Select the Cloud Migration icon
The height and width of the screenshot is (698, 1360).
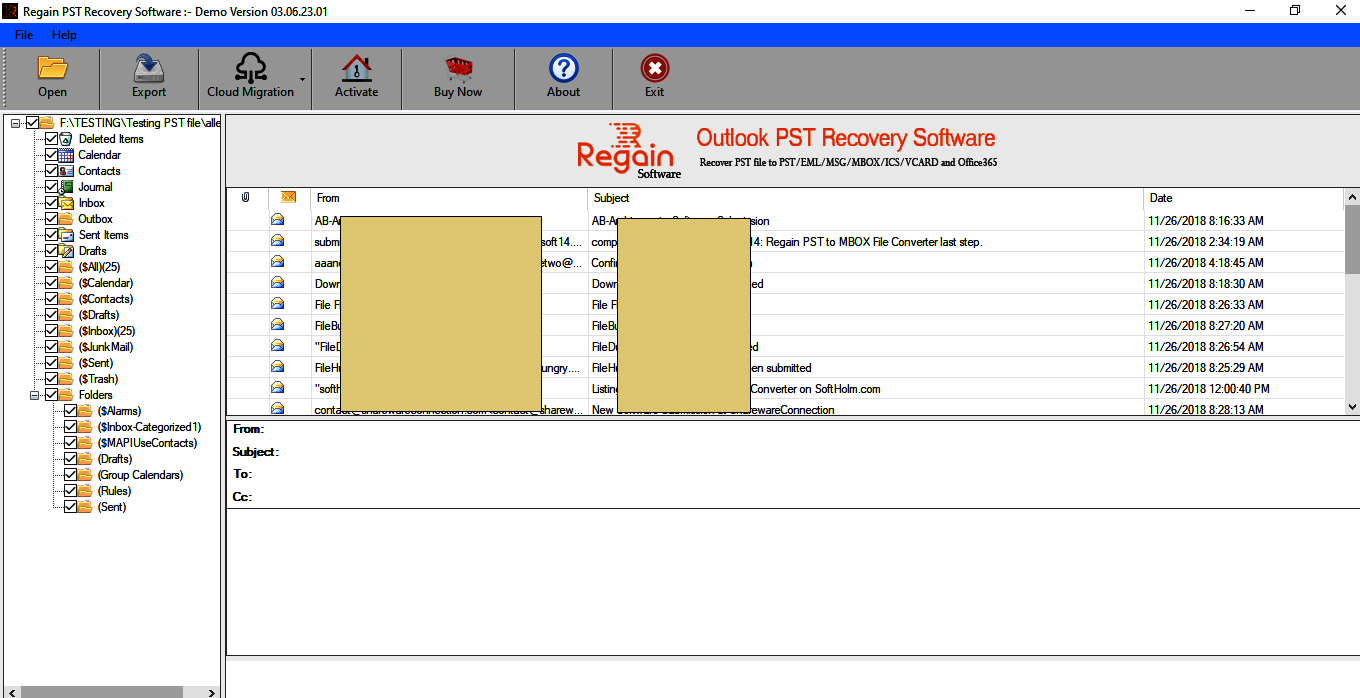pyautogui.click(x=250, y=68)
